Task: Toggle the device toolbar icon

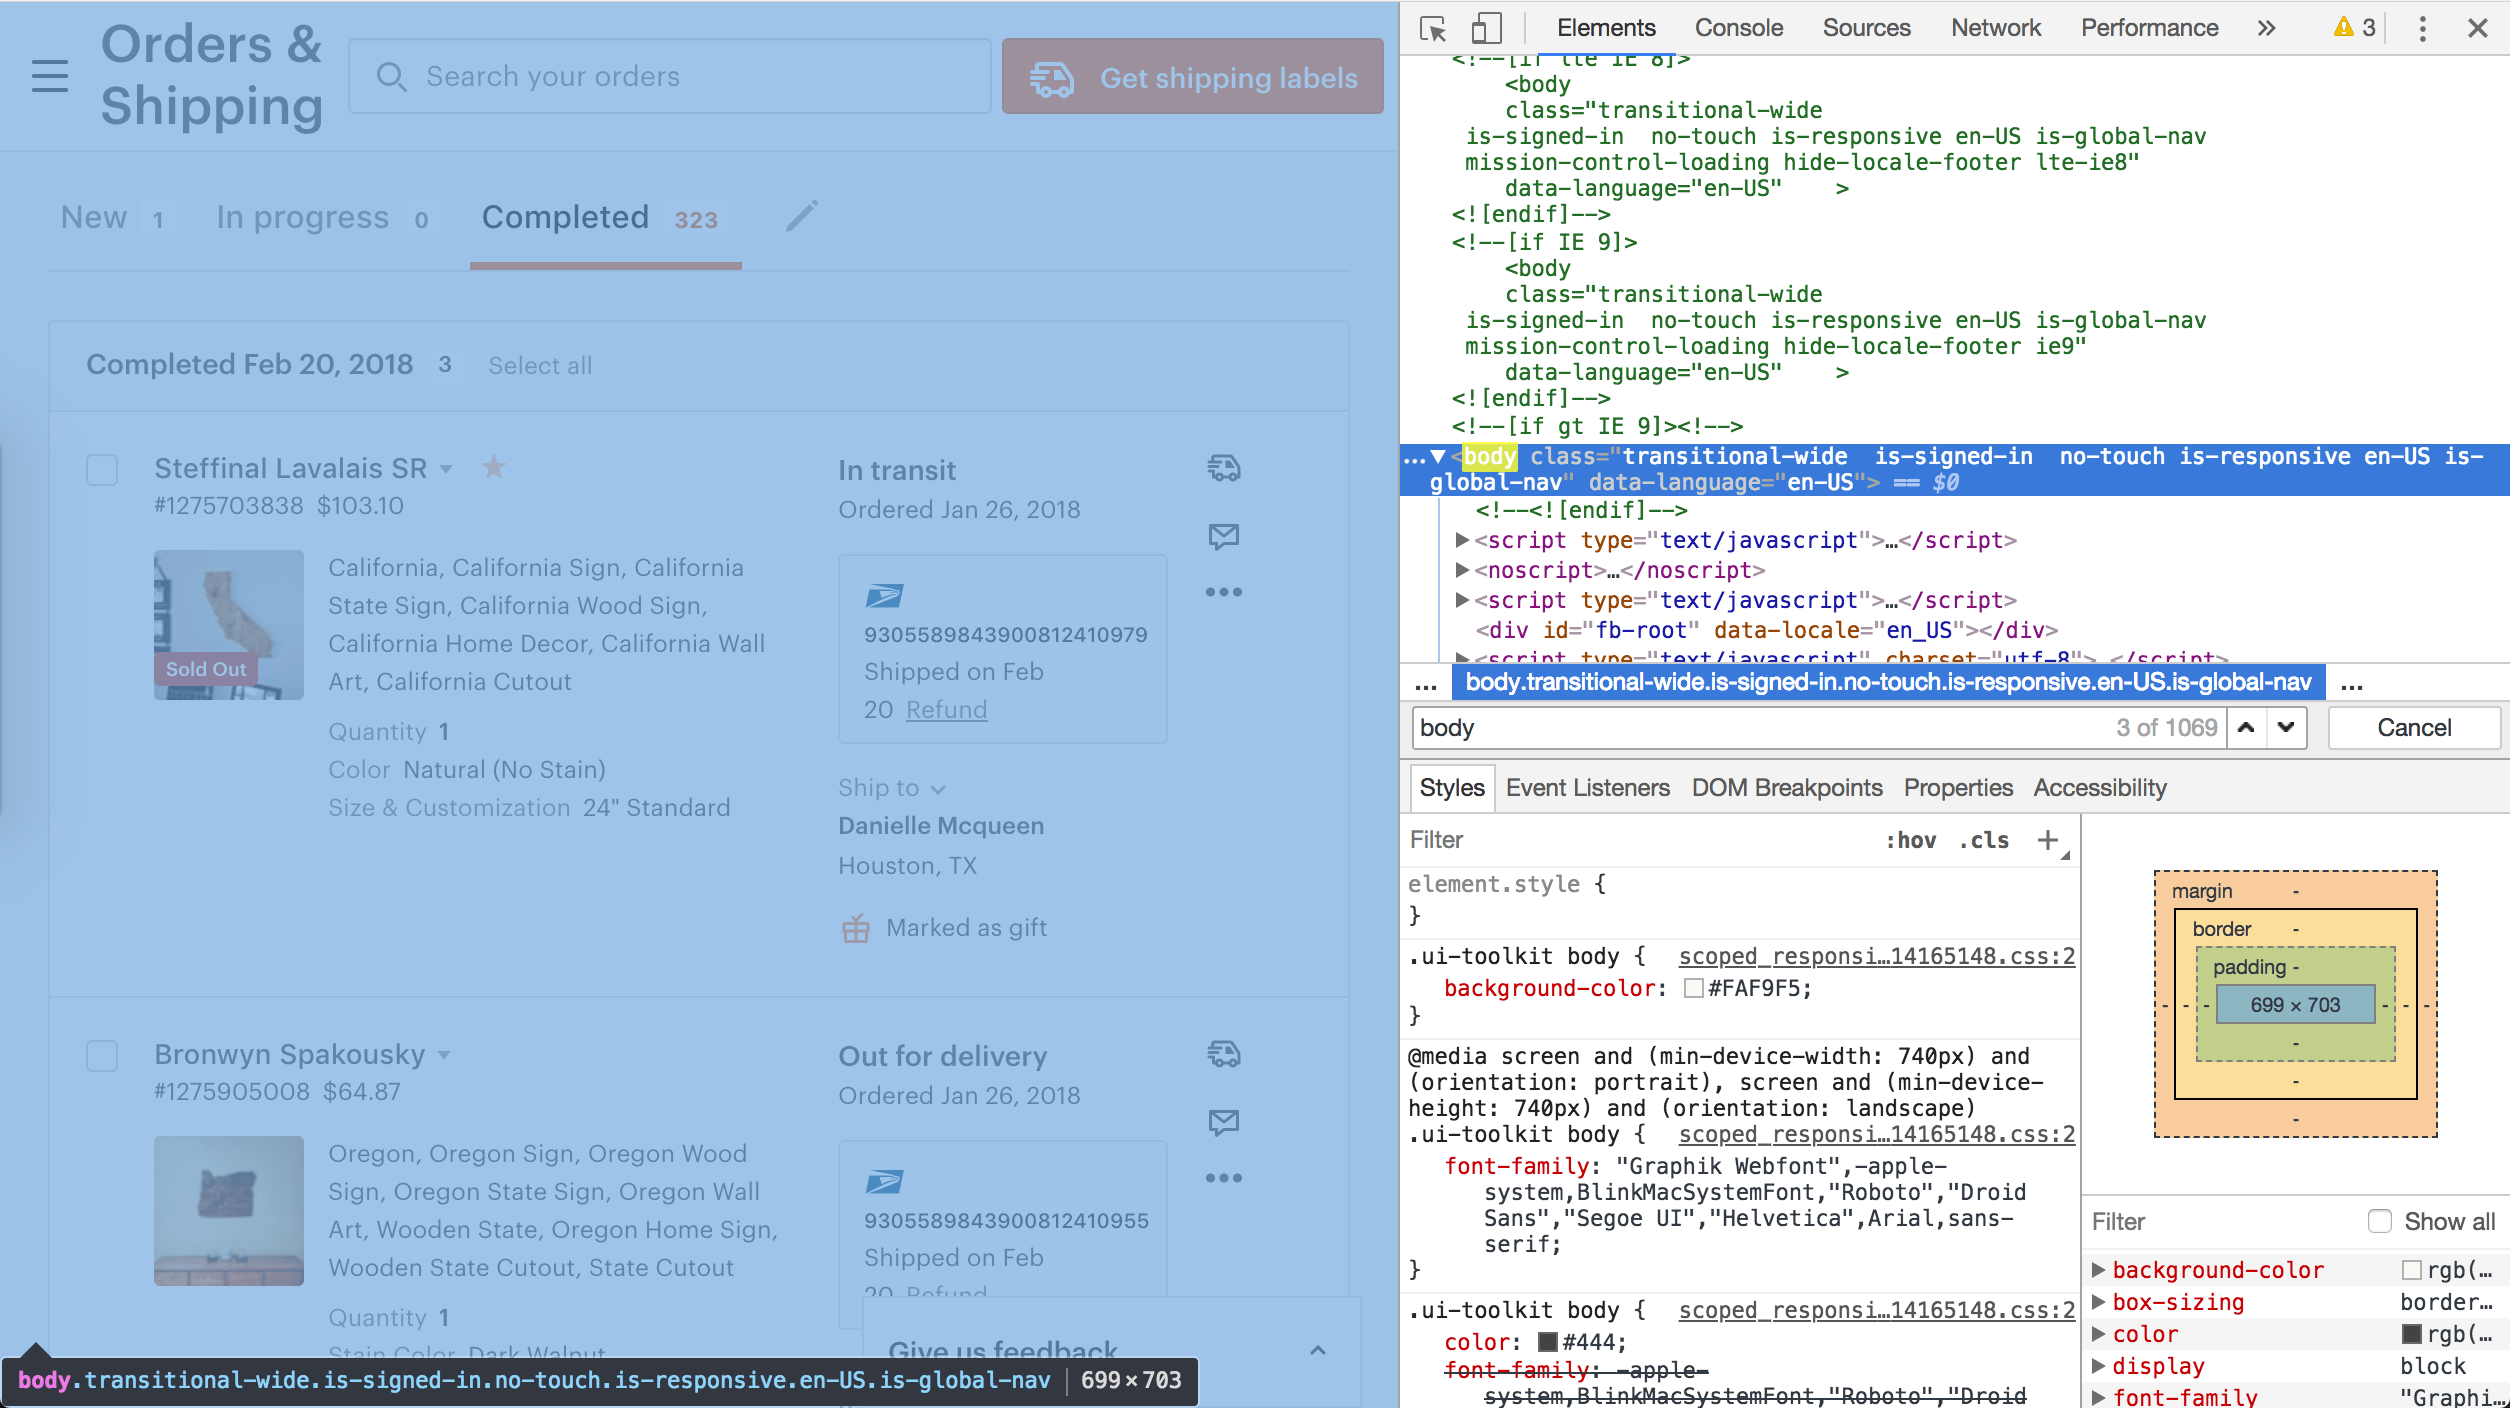Action: 1486,28
